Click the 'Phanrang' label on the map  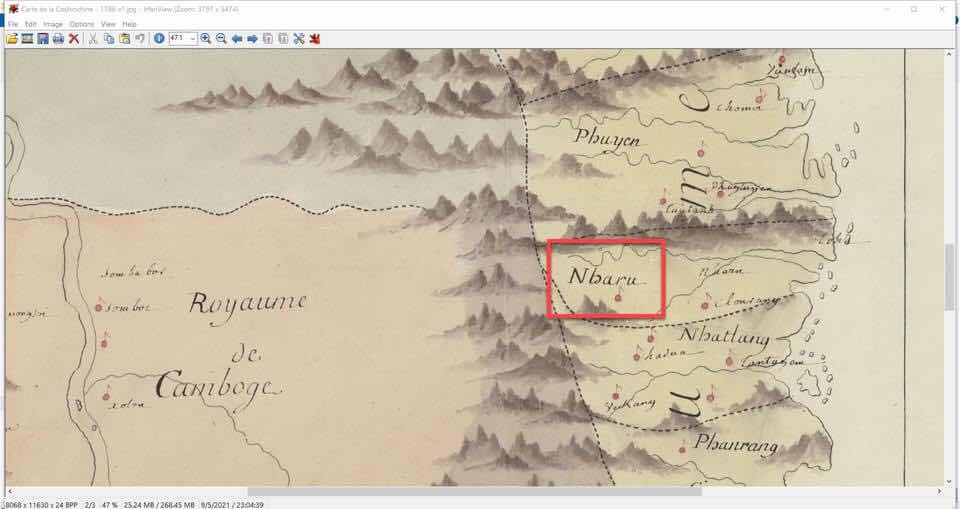(x=736, y=444)
